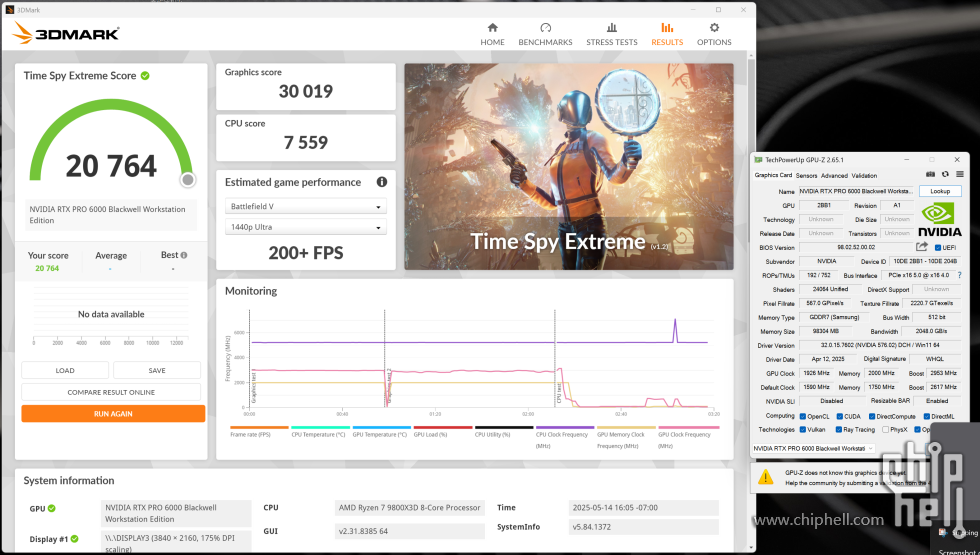Viewport: 980px width, 555px height.
Task: Click the info icon for Estimated game performance
Action: coord(381,182)
